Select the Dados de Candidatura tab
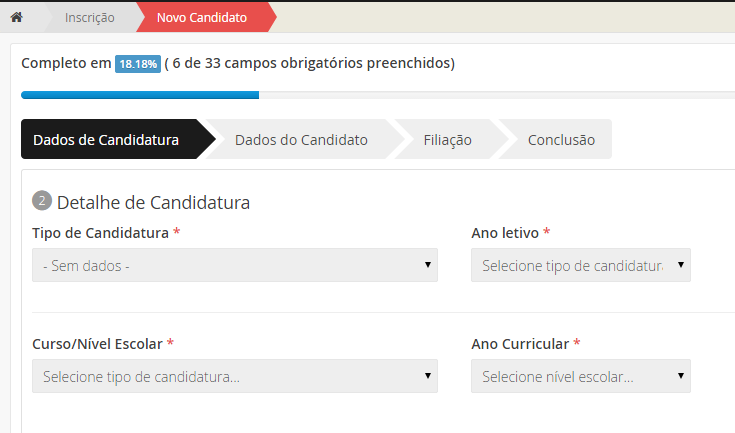Image resolution: width=735 pixels, height=433 pixels. click(x=106, y=140)
